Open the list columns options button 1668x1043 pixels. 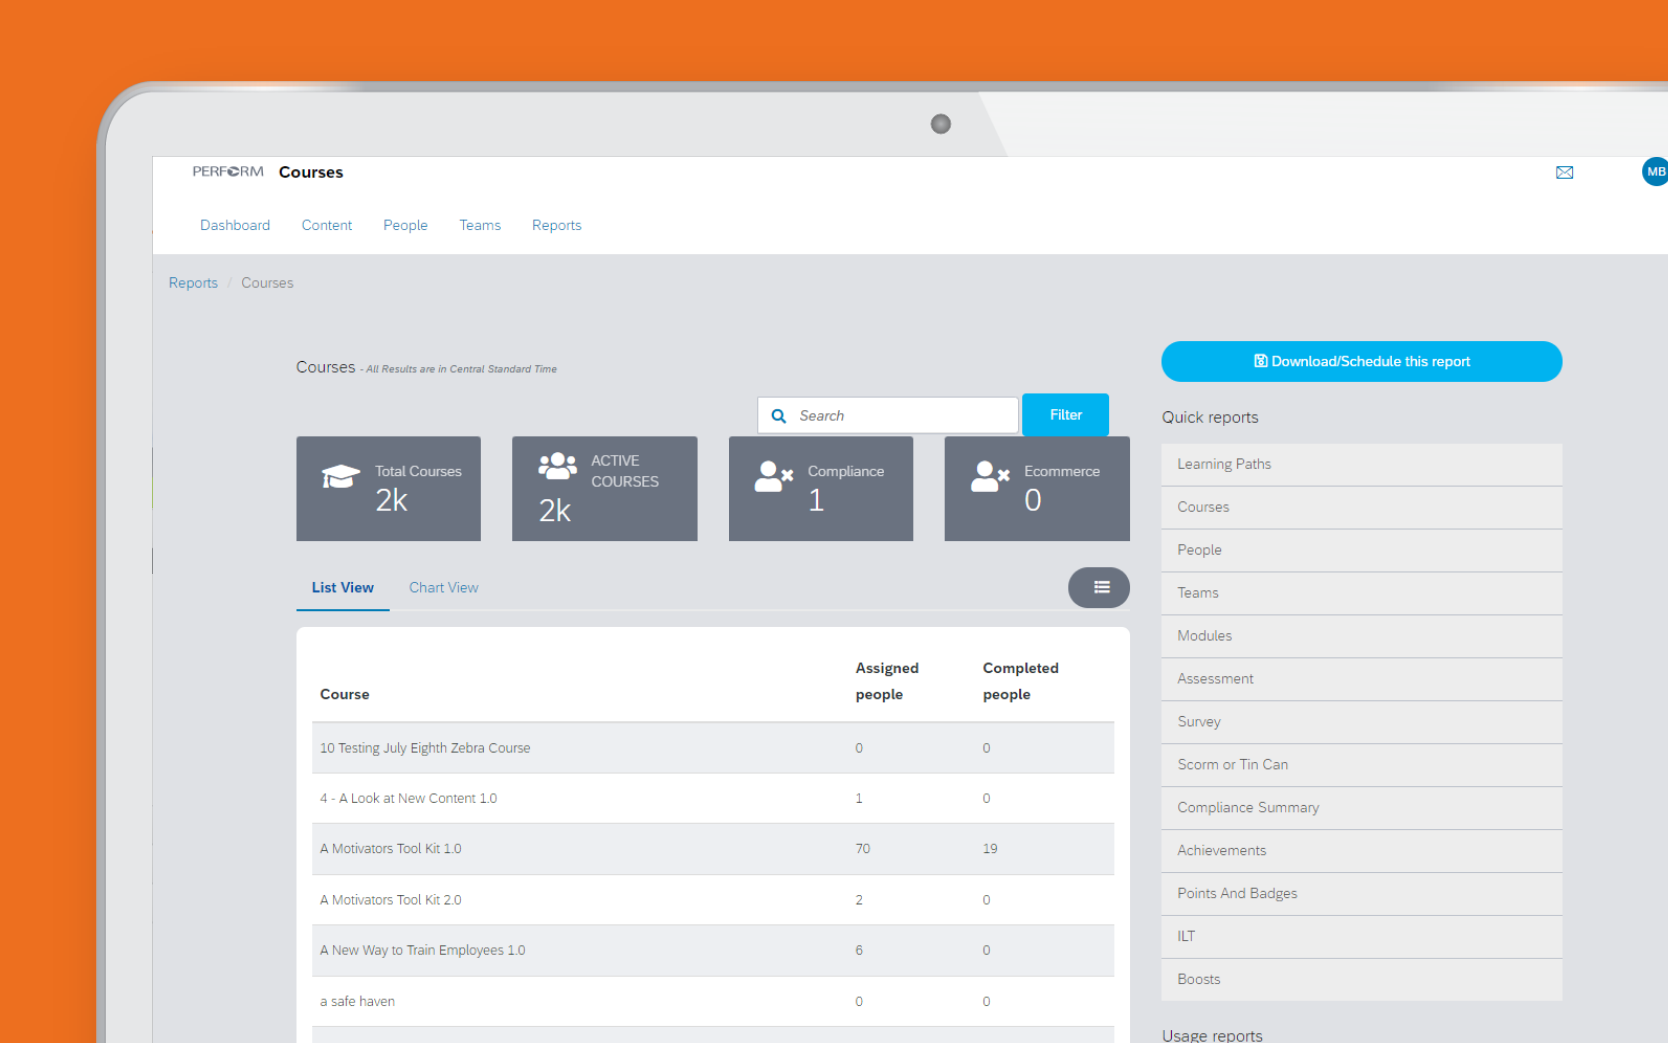pos(1099,588)
